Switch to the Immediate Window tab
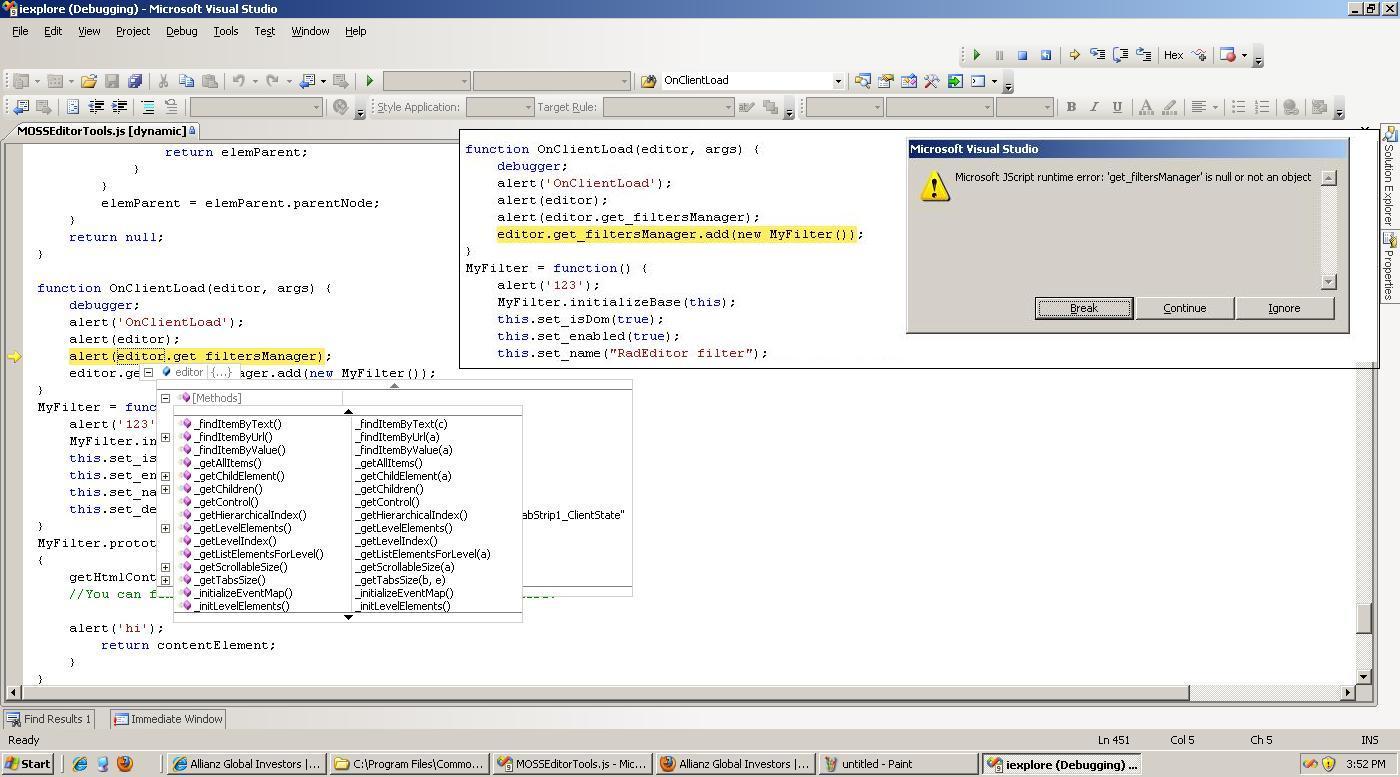Image resolution: width=1400 pixels, height=777 pixels. point(168,719)
